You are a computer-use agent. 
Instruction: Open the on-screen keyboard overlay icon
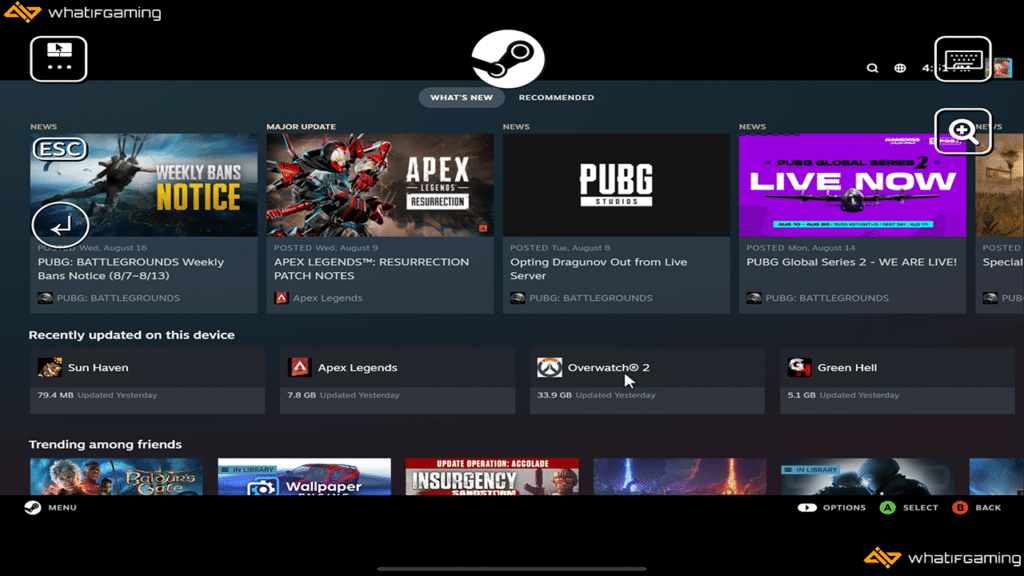tap(962, 59)
